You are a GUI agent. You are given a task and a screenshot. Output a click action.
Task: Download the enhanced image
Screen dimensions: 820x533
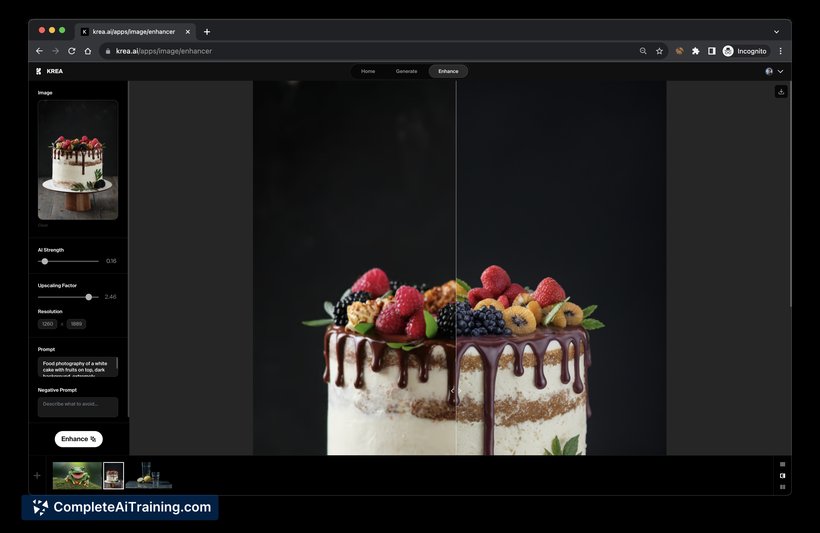coord(781,92)
